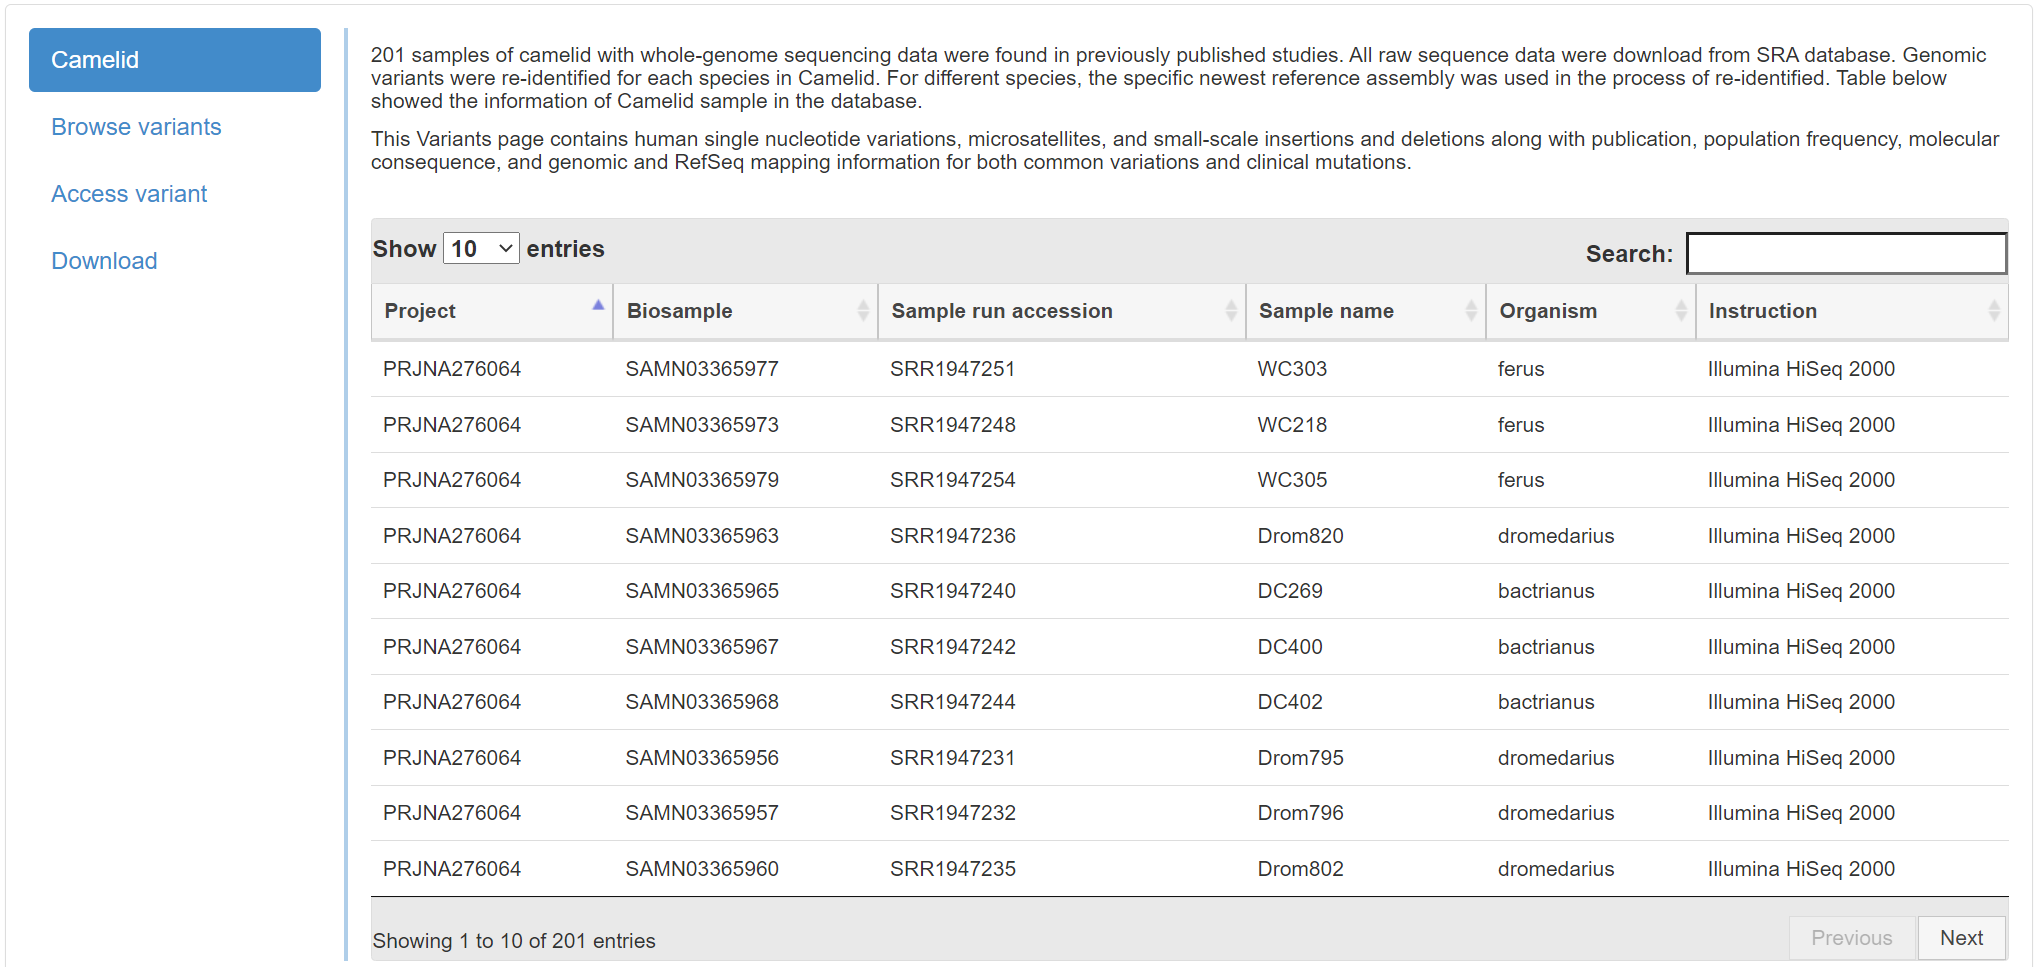Image resolution: width=2040 pixels, height=967 pixels.
Task: Select biosample cell SAMN03365956
Action: (702, 758)
